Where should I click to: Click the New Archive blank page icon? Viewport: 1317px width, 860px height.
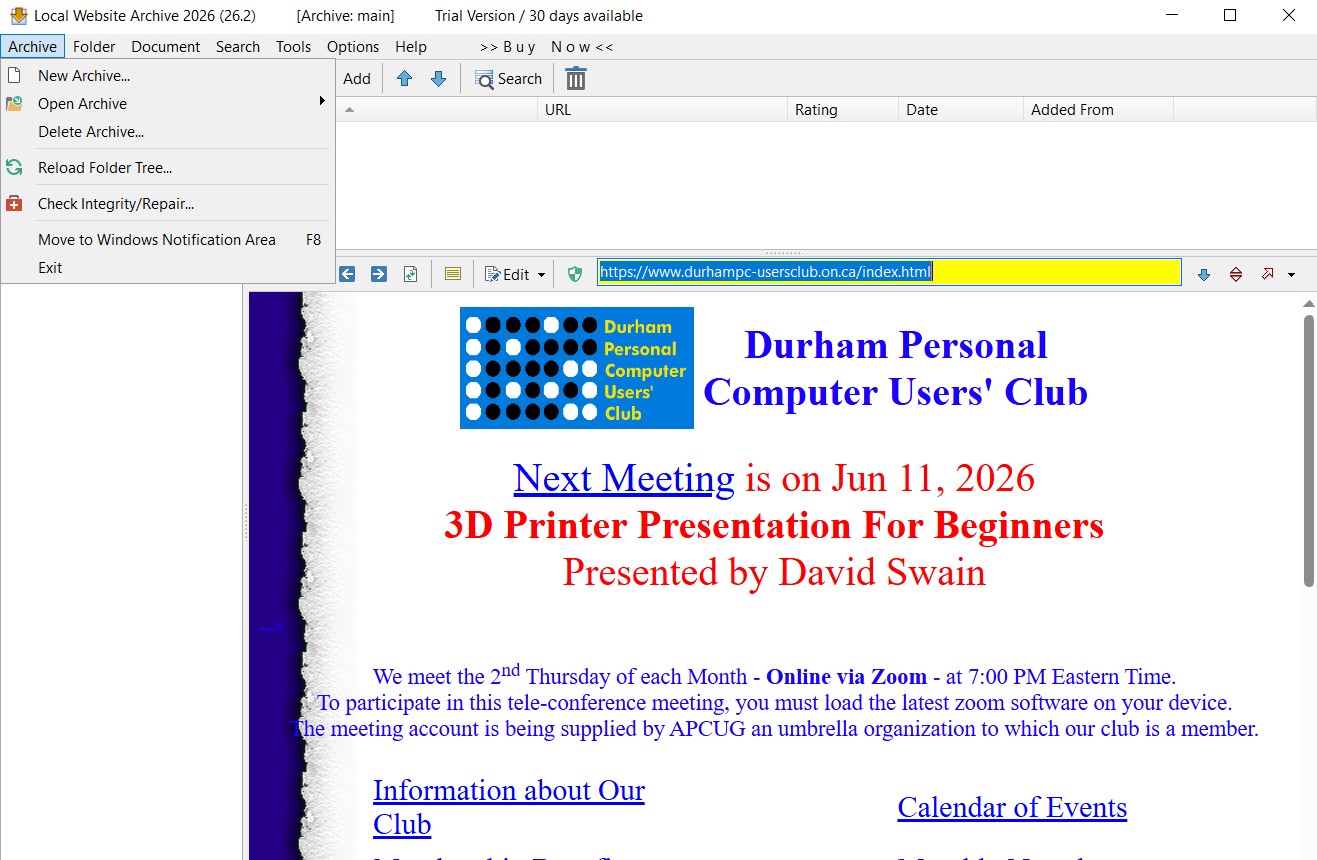14,76
